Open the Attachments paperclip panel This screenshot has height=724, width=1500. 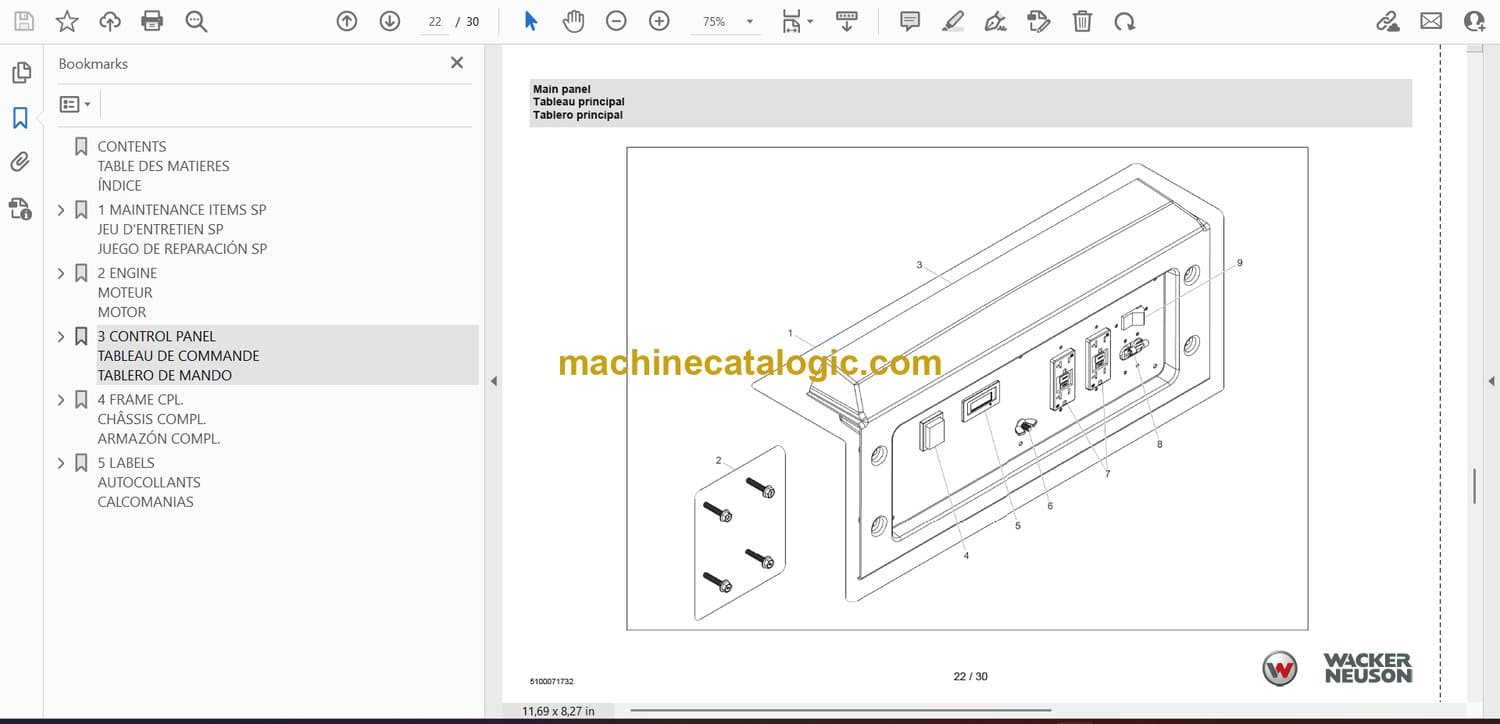click(x=20, y=162)
